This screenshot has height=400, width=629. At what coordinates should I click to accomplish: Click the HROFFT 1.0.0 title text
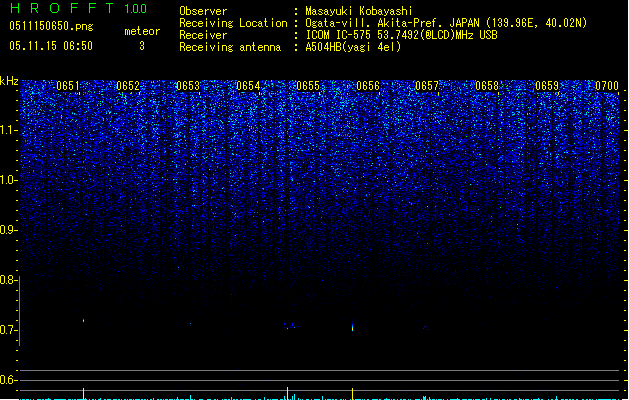point(78,8)
